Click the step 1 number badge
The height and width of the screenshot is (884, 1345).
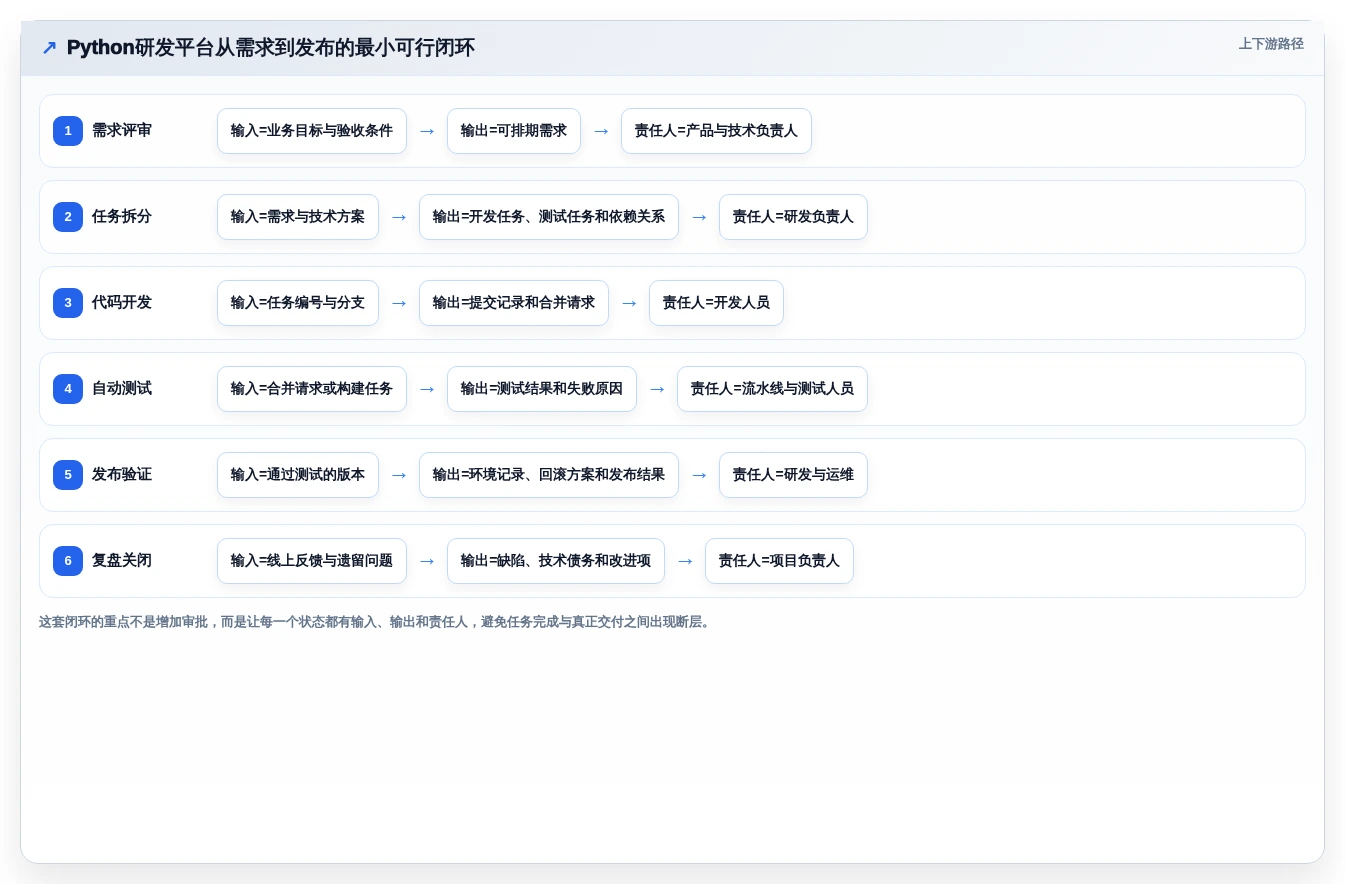pyautogui.click(x=68, y=131)
